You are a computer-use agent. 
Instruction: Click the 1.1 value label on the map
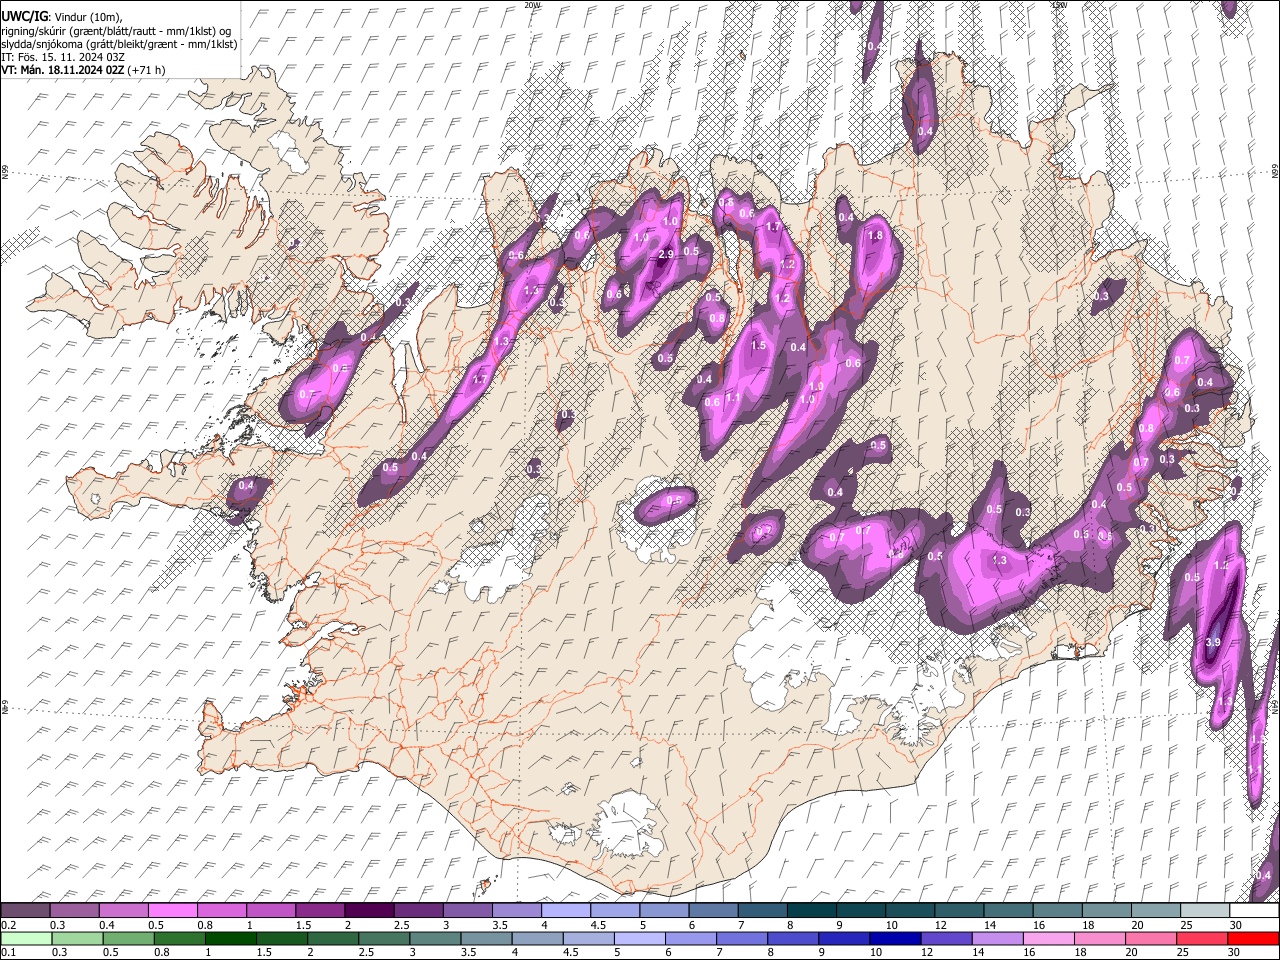[733, 398]
